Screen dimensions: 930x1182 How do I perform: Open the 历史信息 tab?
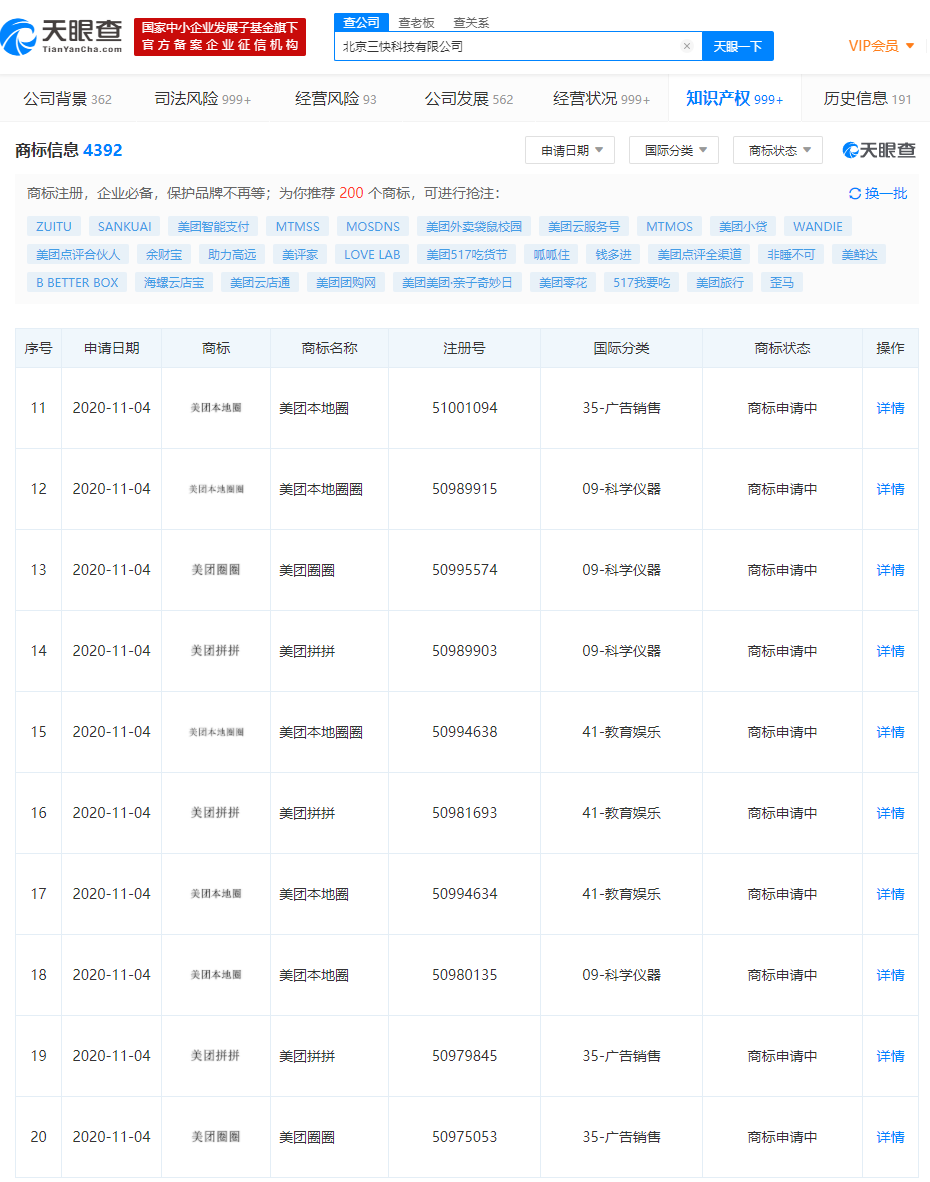tap(866, 99)
